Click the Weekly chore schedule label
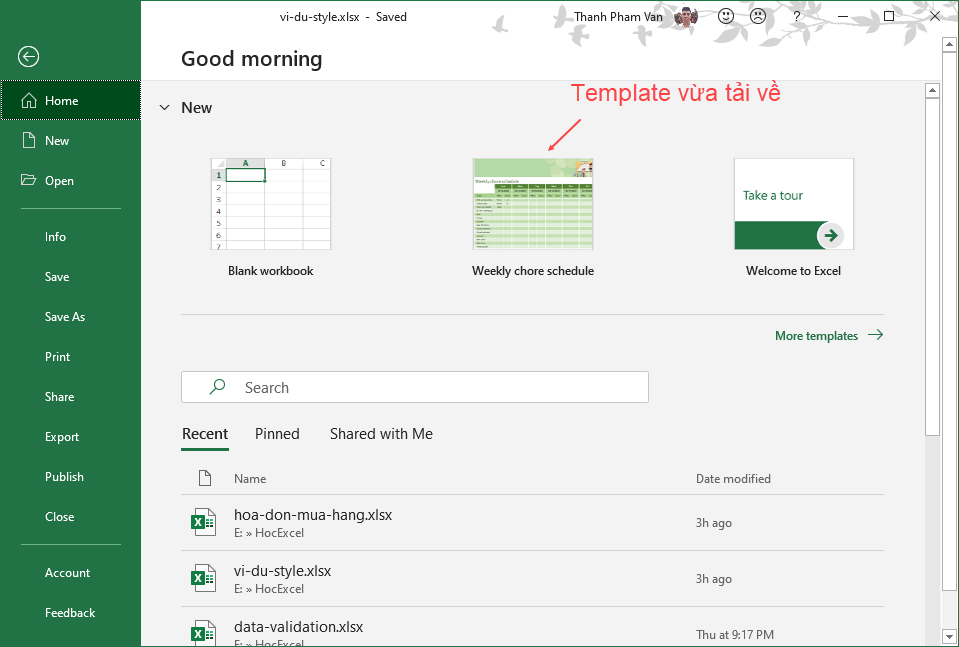 coord(533,271)
